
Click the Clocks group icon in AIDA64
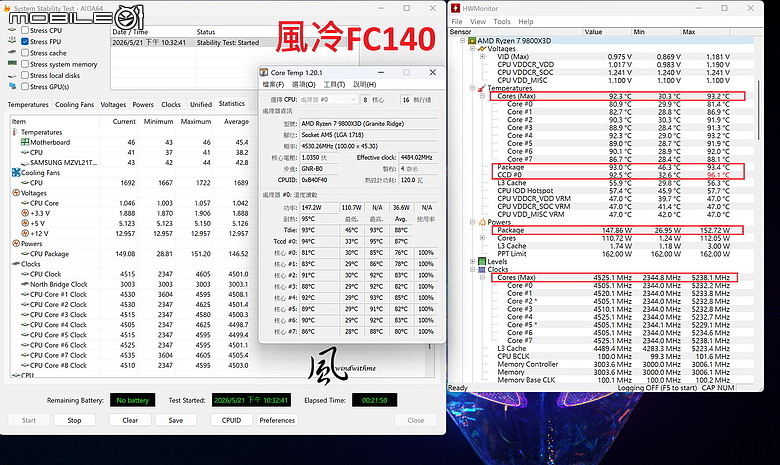16,264
